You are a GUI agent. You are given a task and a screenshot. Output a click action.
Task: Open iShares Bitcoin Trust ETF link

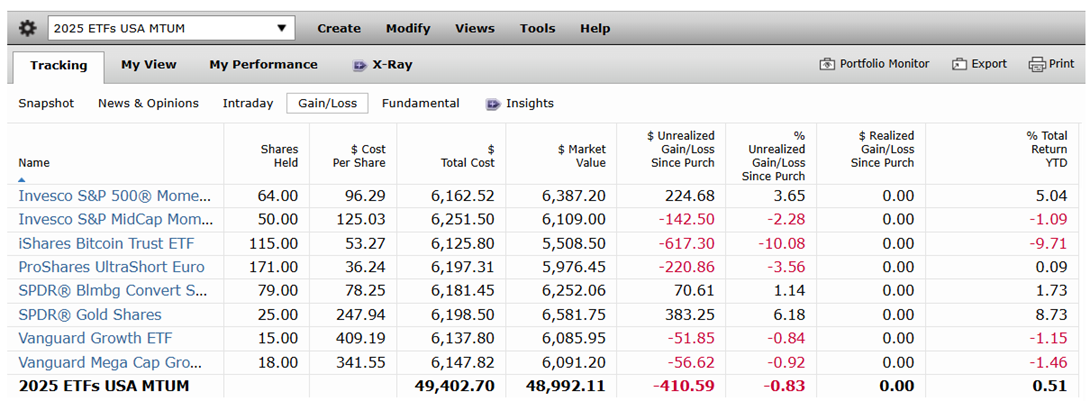[106, 243]
